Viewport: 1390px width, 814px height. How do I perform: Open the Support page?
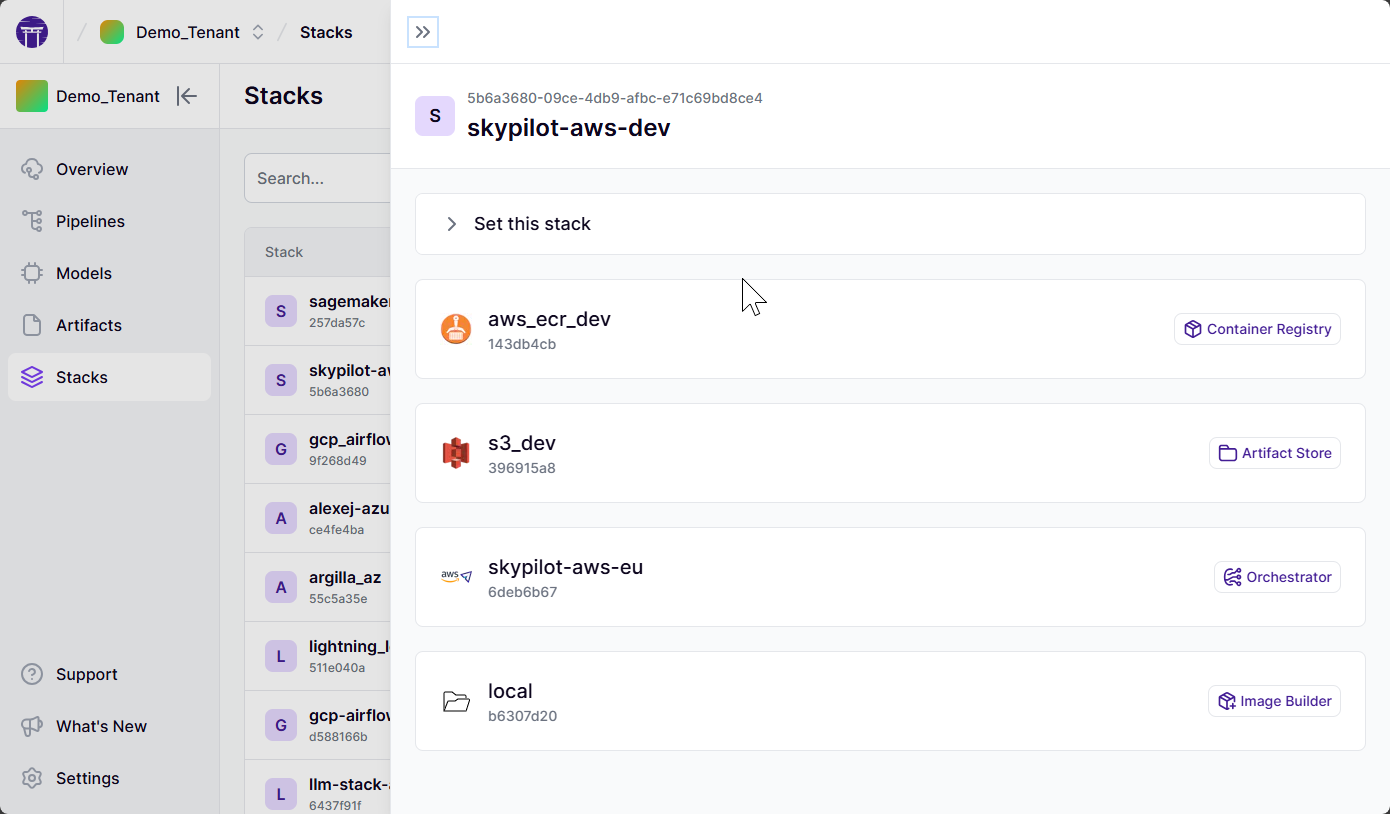86,674
